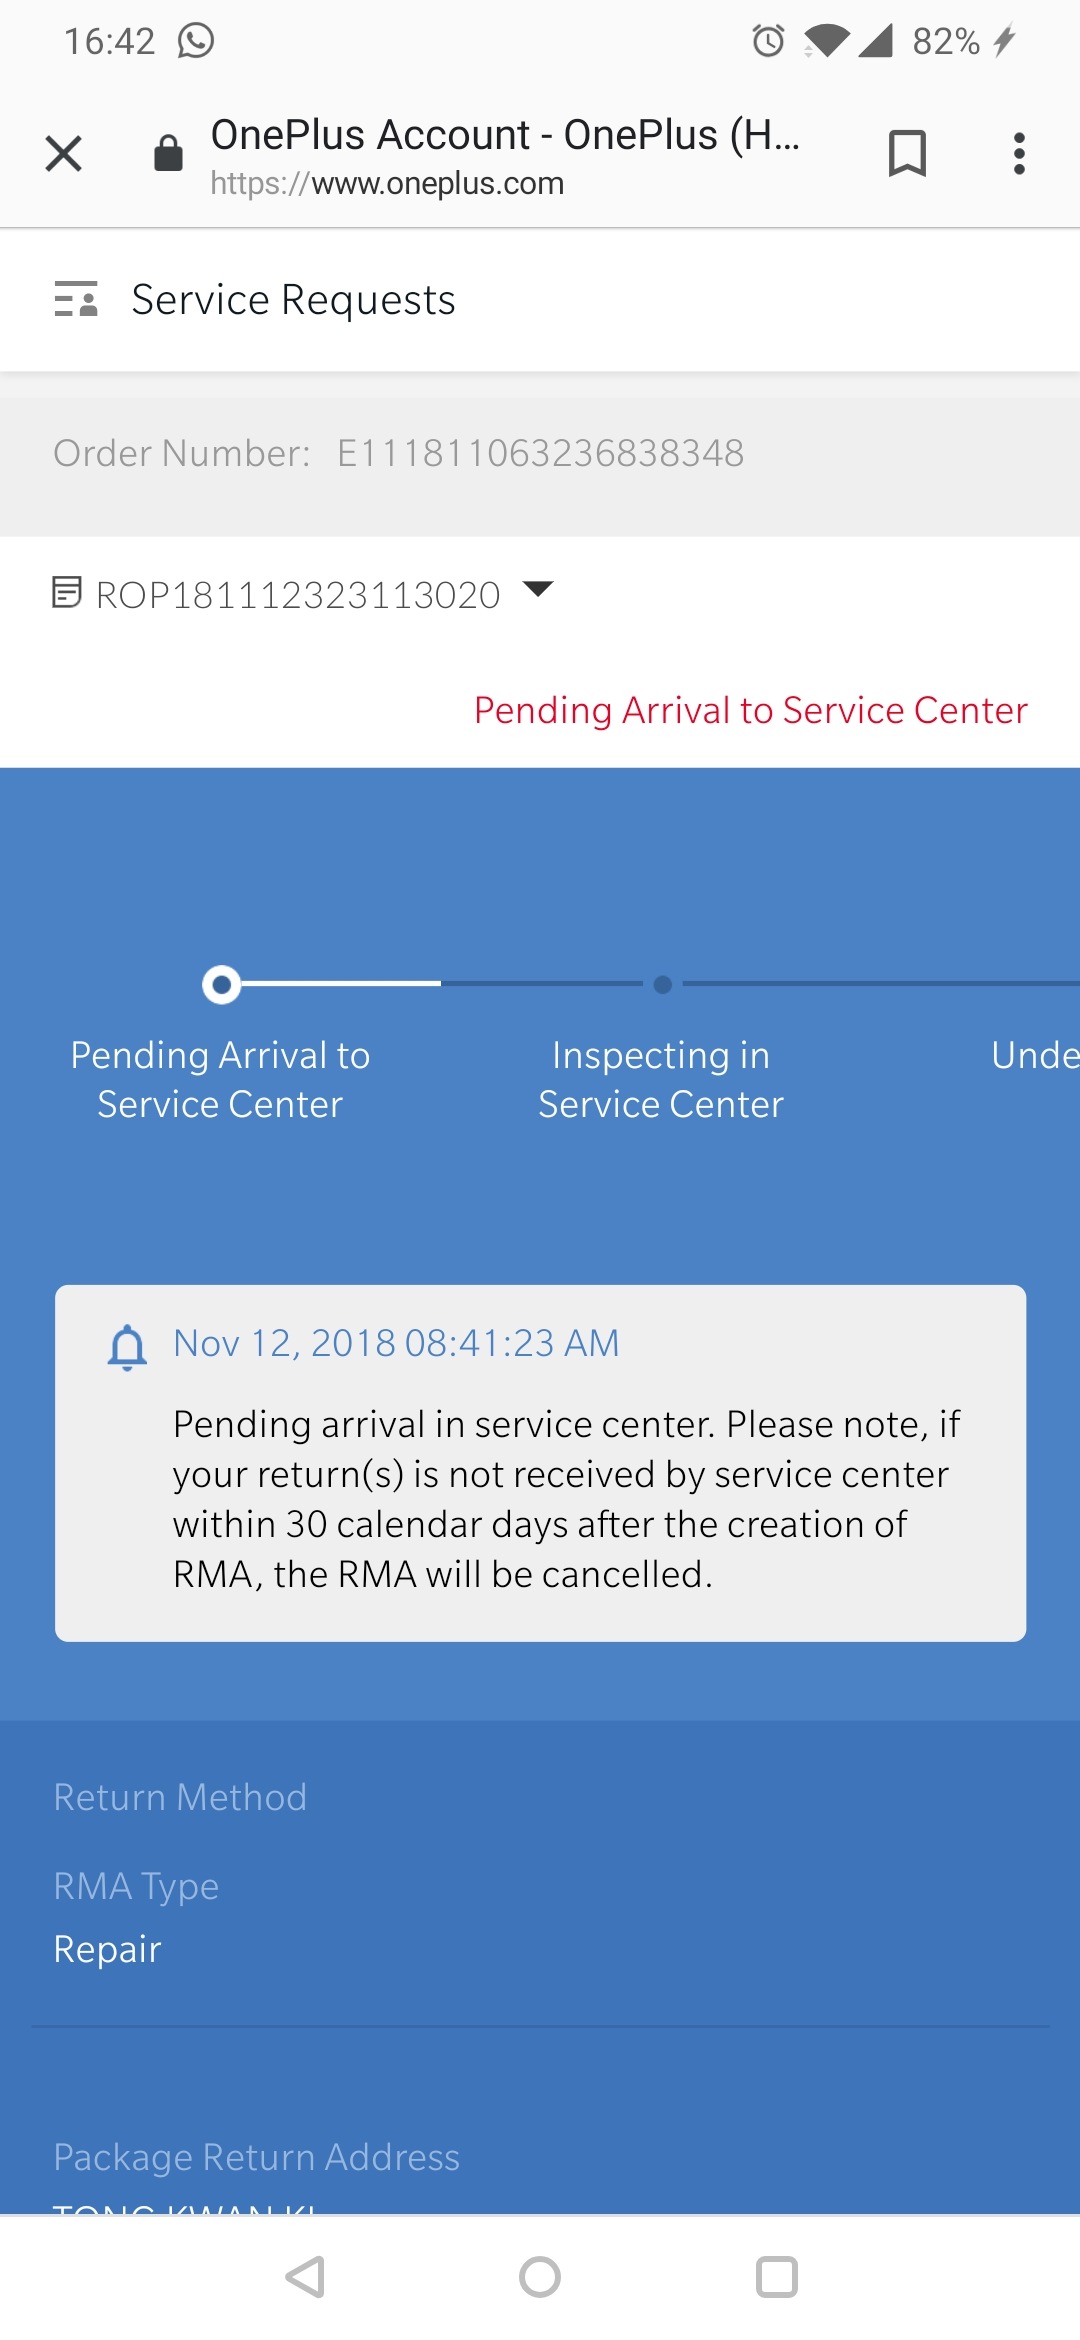Screen dimensions: 1080x2340
Task: Tap the alarm clock status icon
Action: [x=768, y=41]
